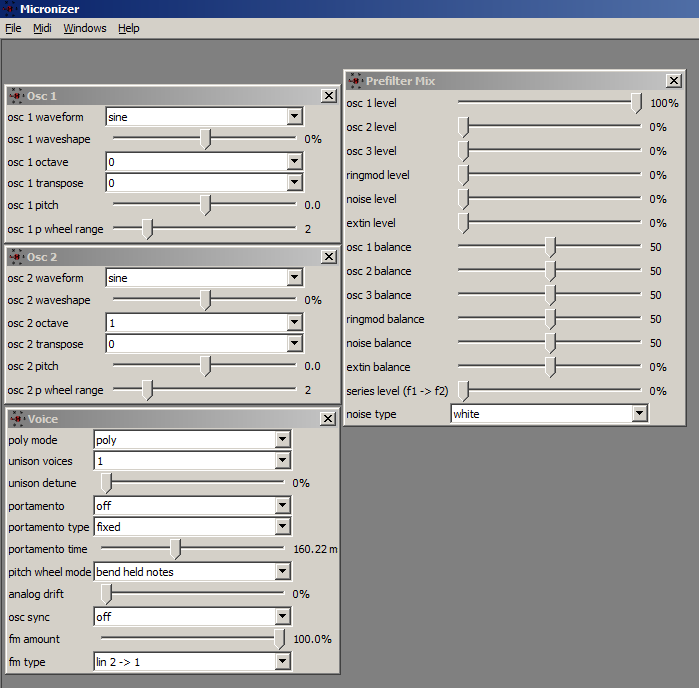Click the osc 2 level slider handle
The image size is (699, 688).
(x=464, y=127)
